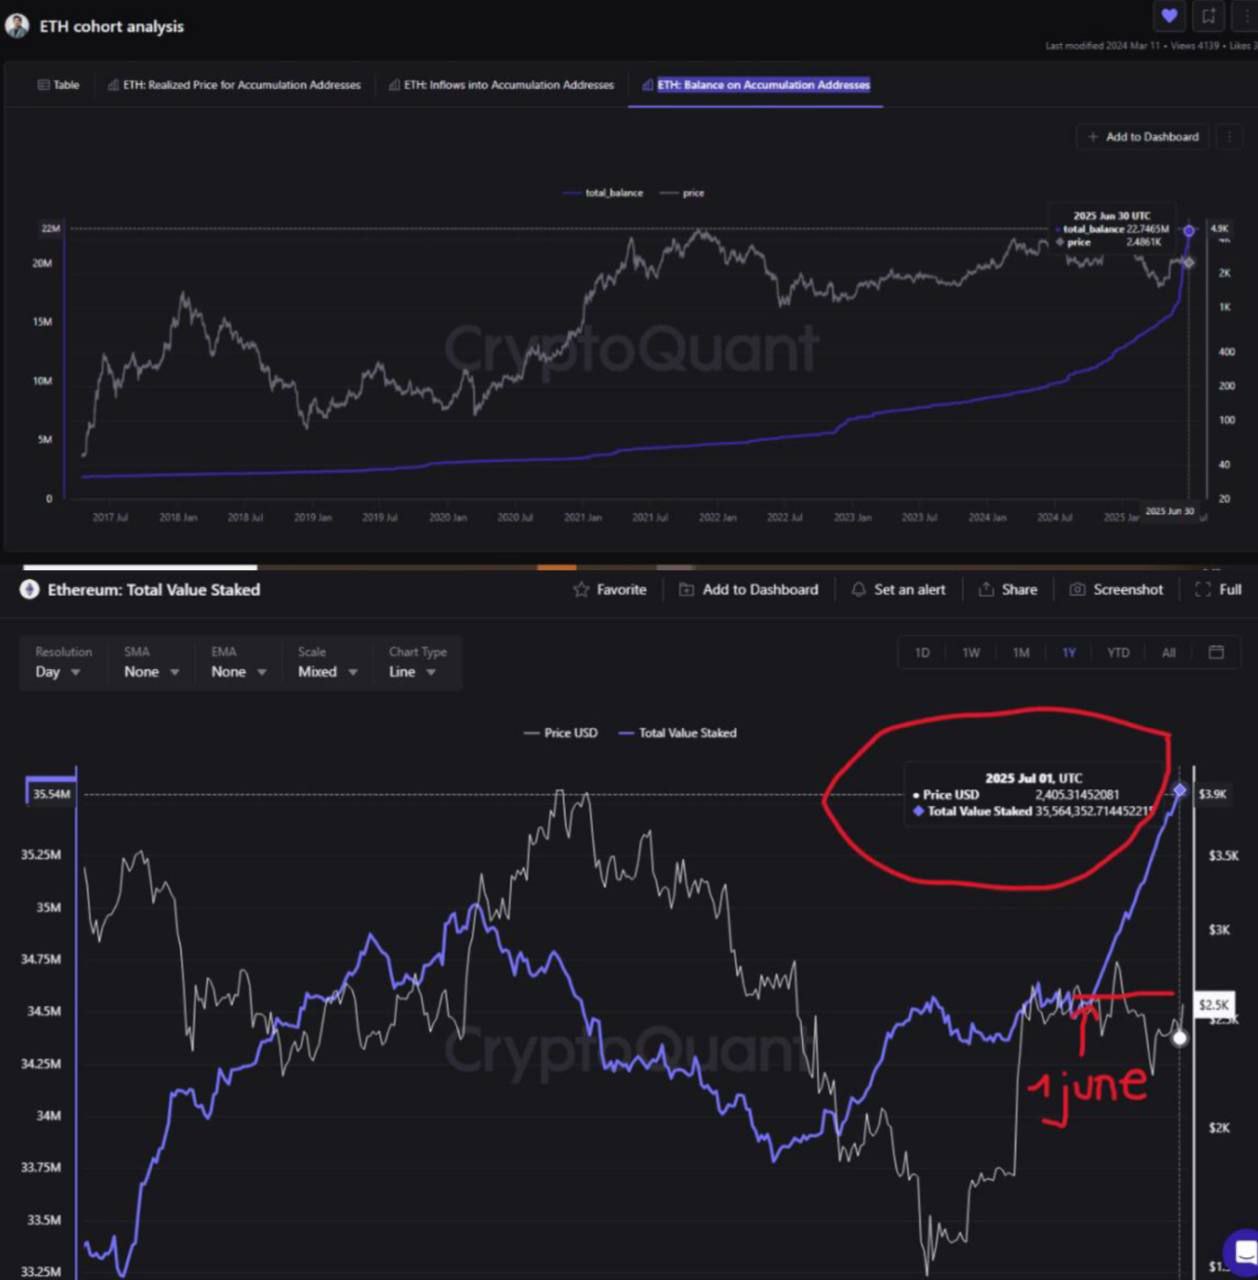This screenshot has height=1280, width=1258.
Task: Open the Chart Type Line dropdown
Action: [x=418, y=662]
